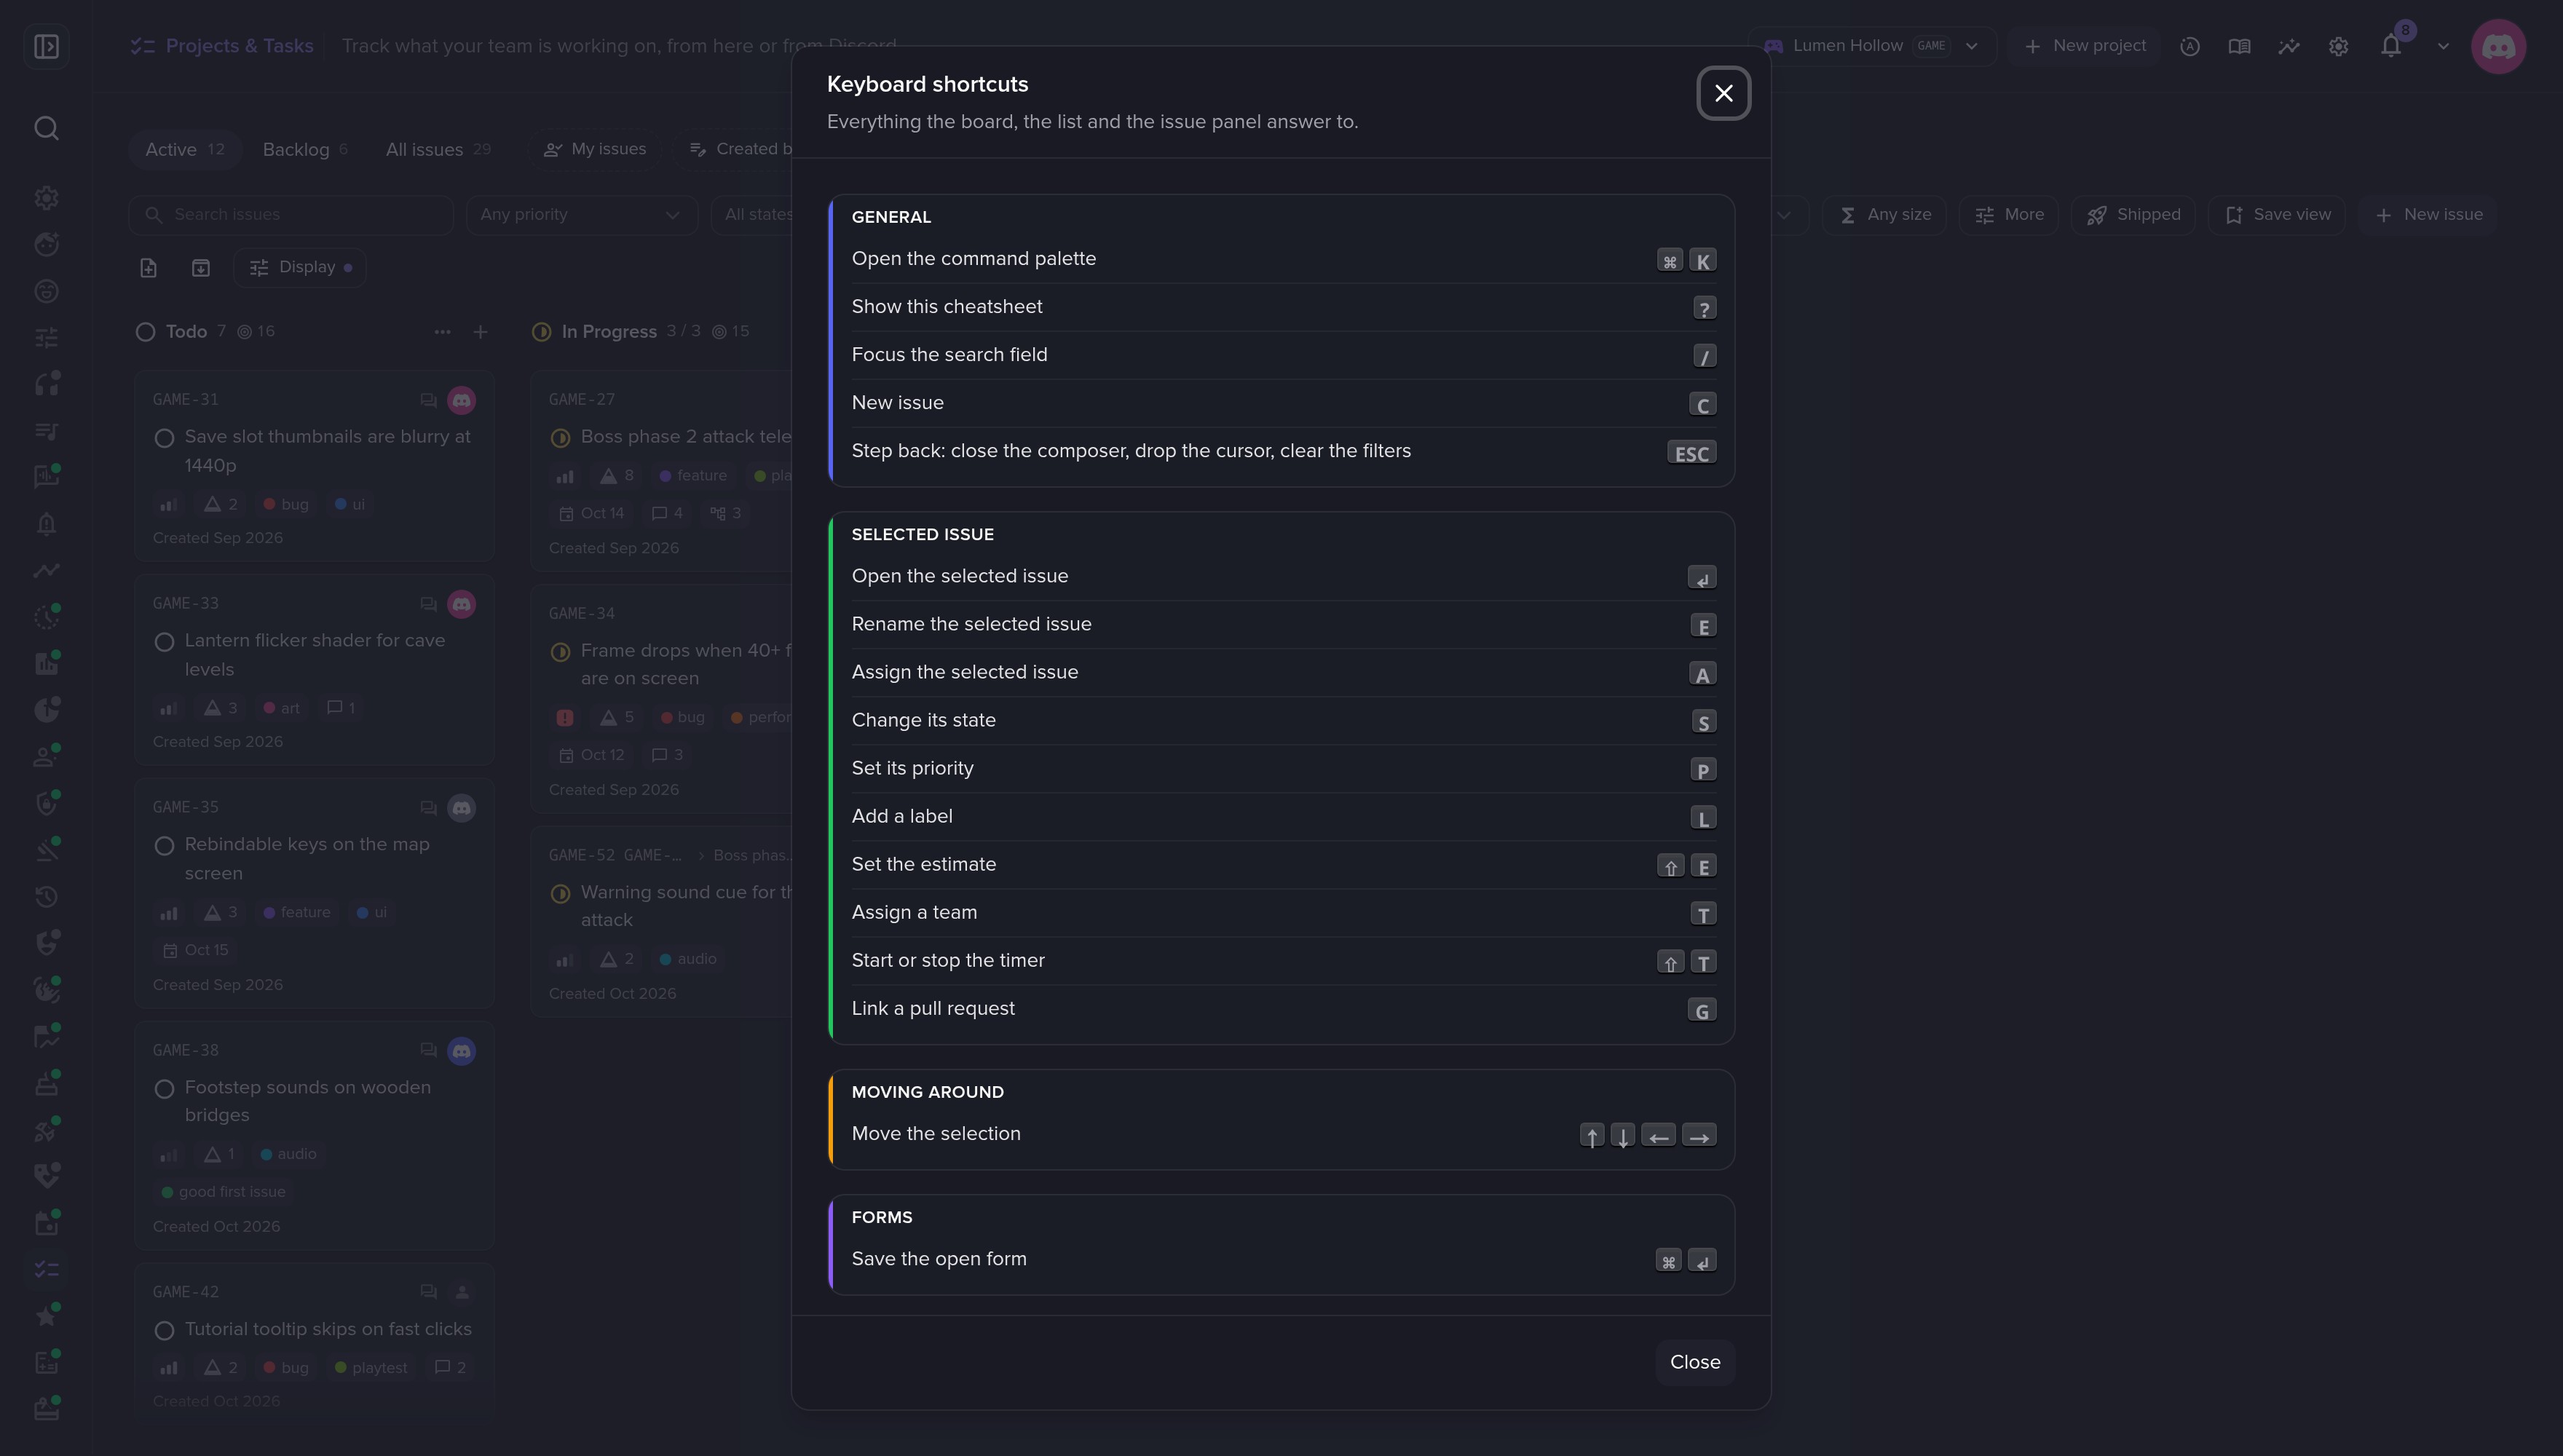This screenshot has width=2563, height=1456.
Task: Open the Display options button
Action: coord(300,267)
